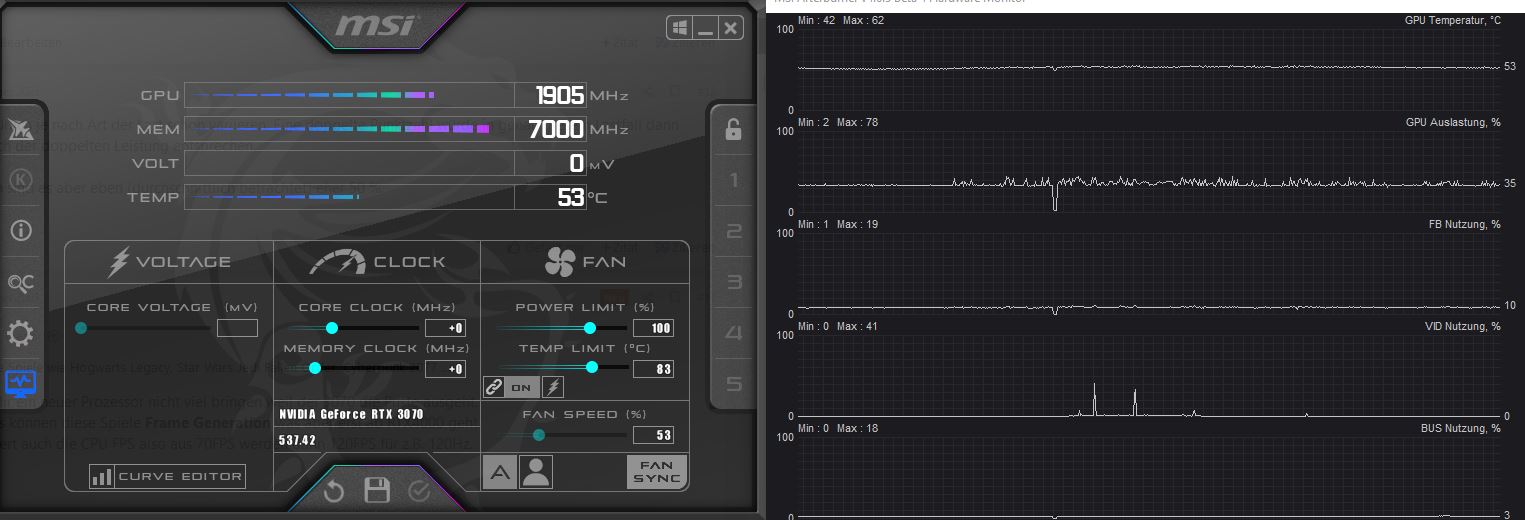Viewport: 1525px width, 520px height.
Task: Minimize the Afterburner window
Action: click(706, 28)
